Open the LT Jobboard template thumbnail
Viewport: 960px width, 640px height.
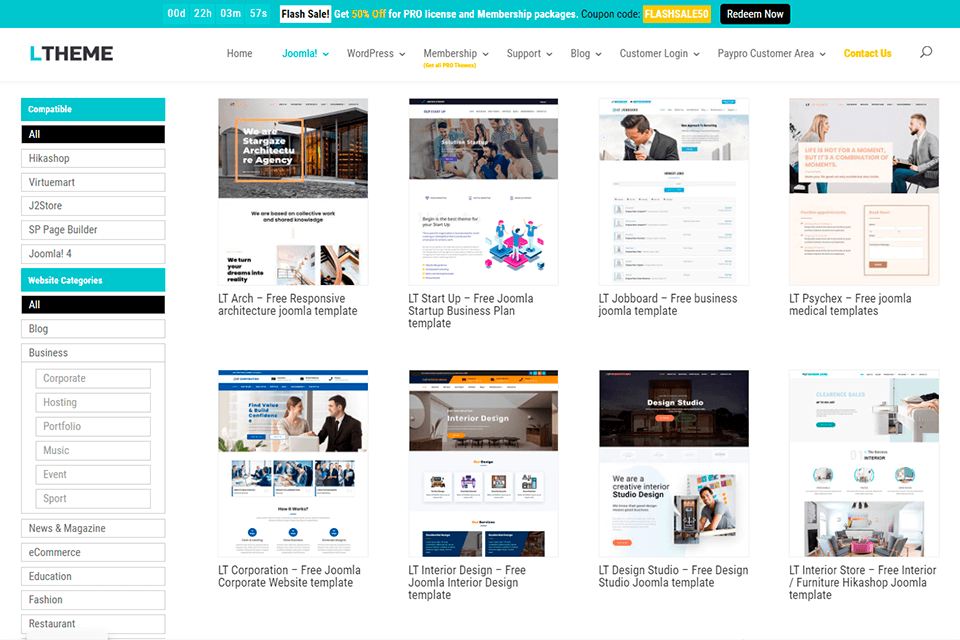673,192
